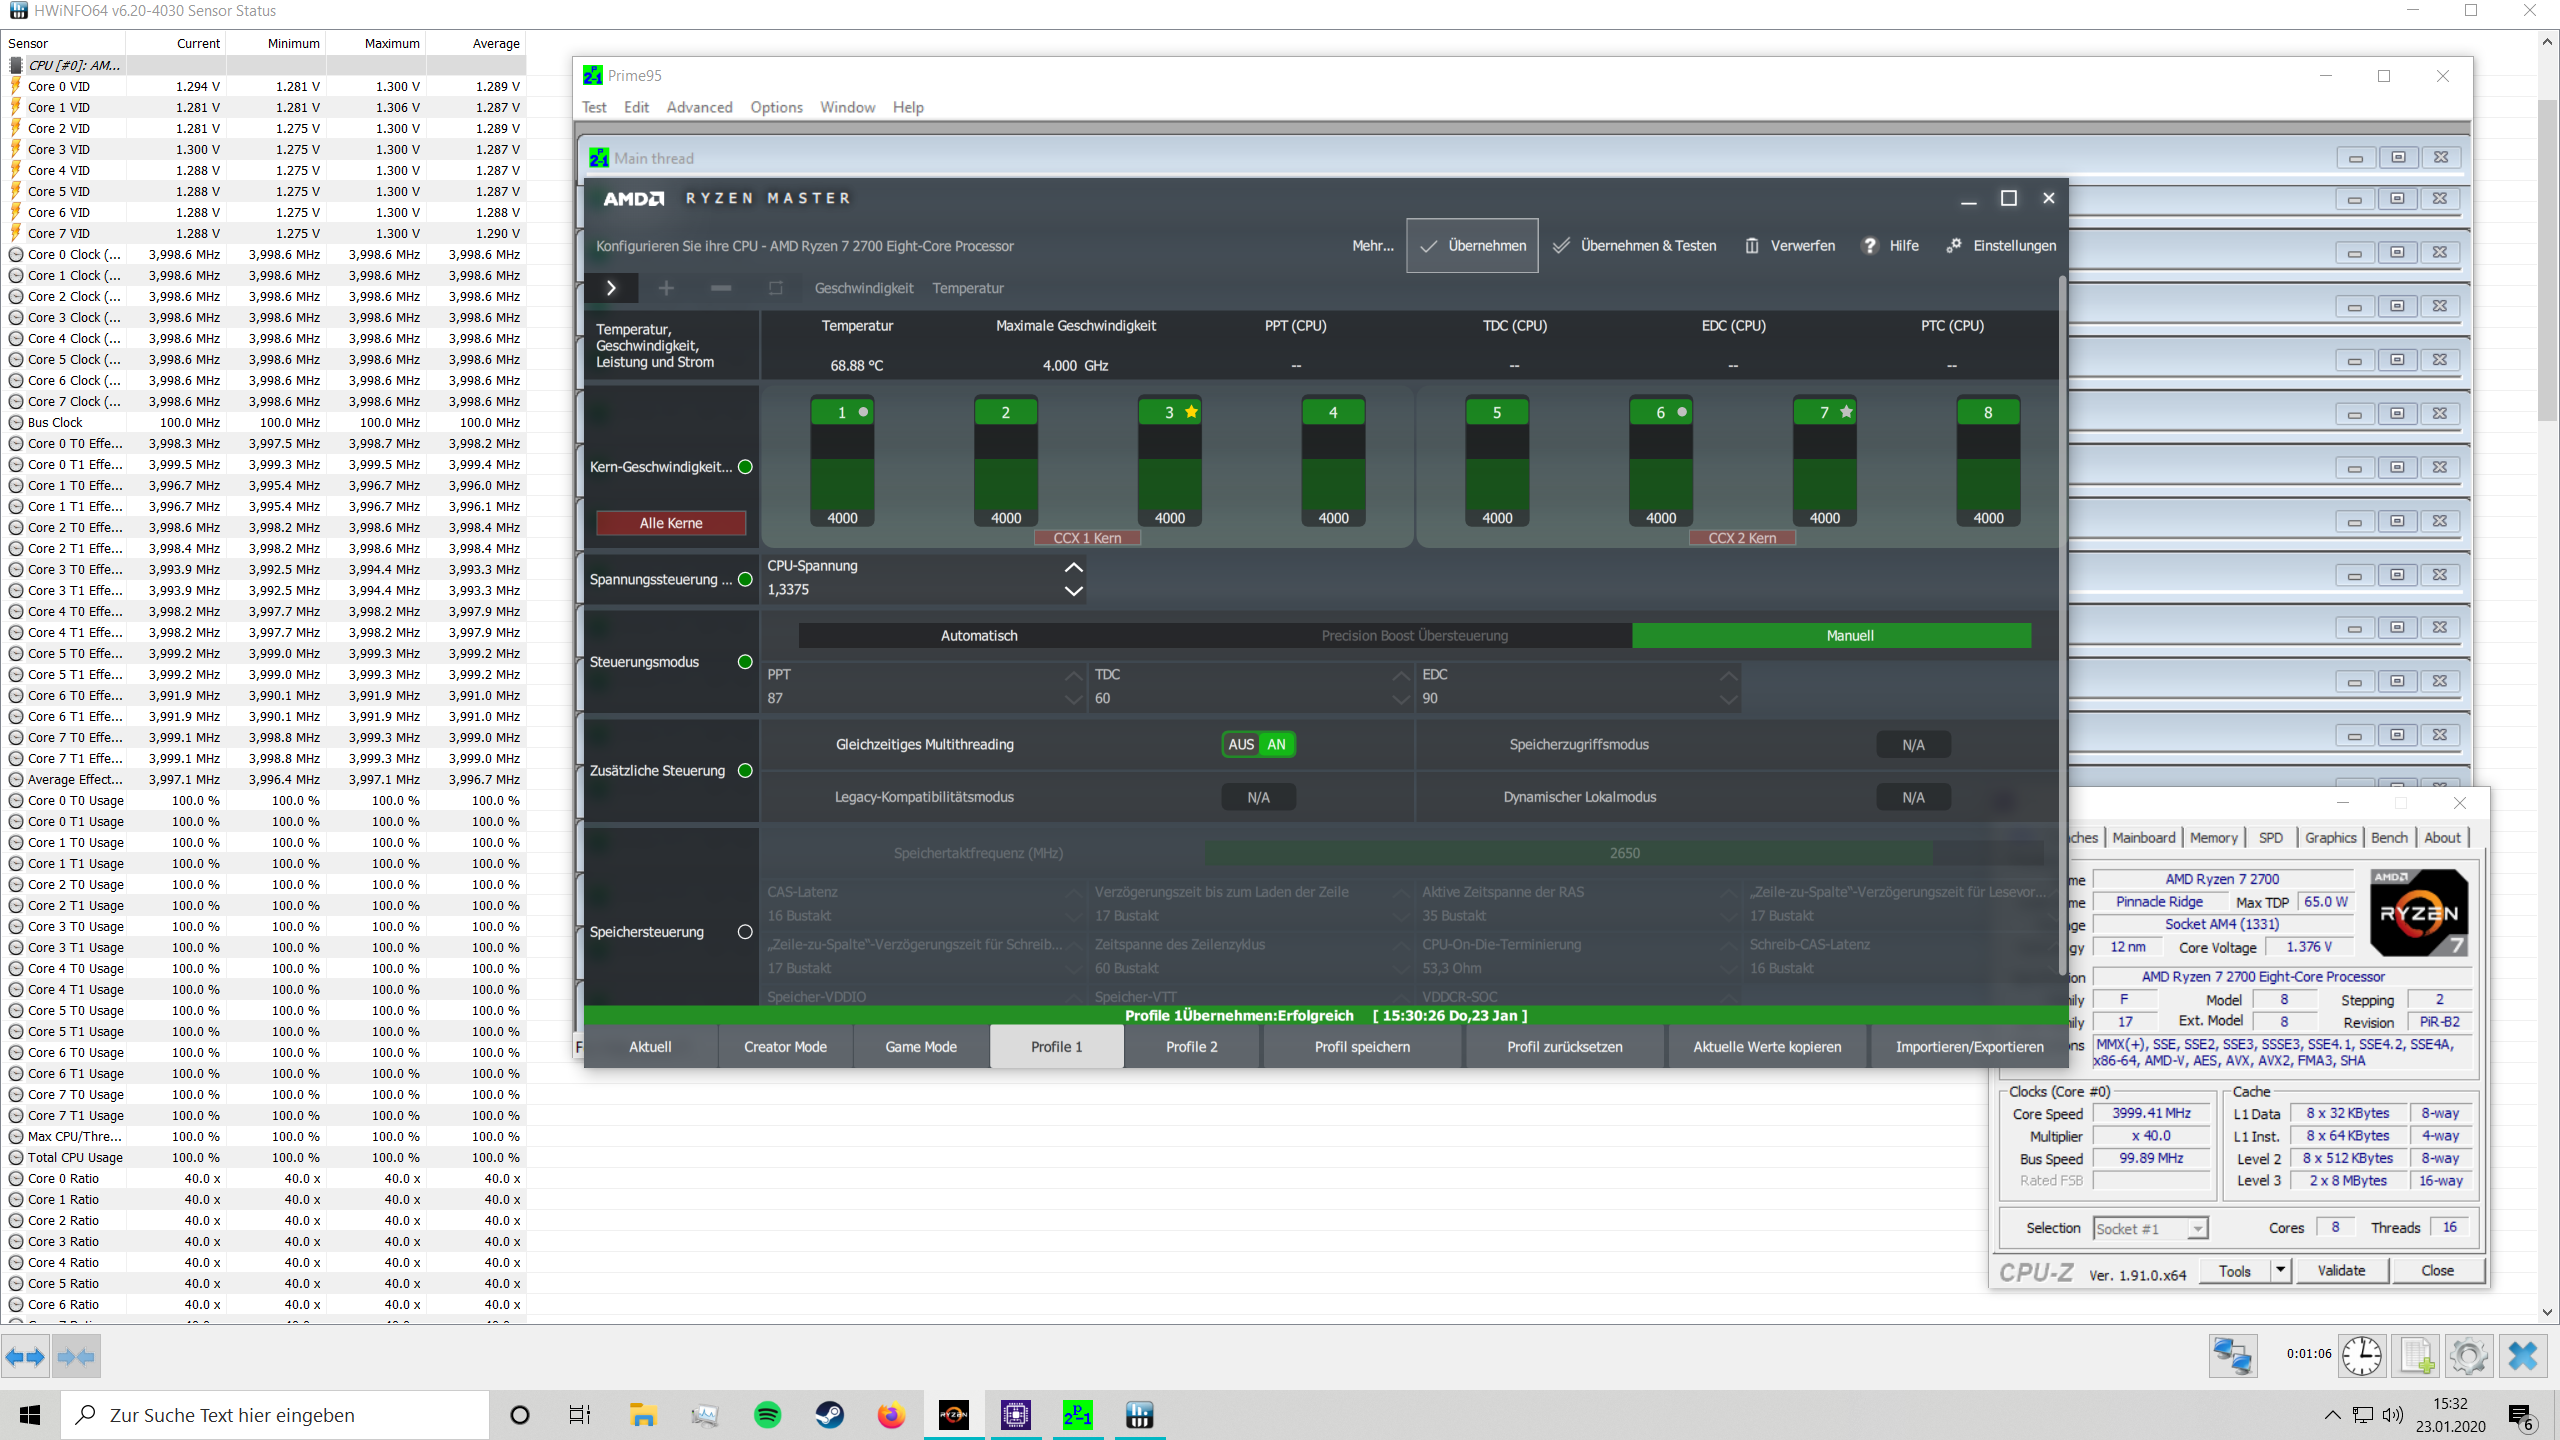Select the Einstellungen gear icon in Ryzen Master

[1955, 245]
